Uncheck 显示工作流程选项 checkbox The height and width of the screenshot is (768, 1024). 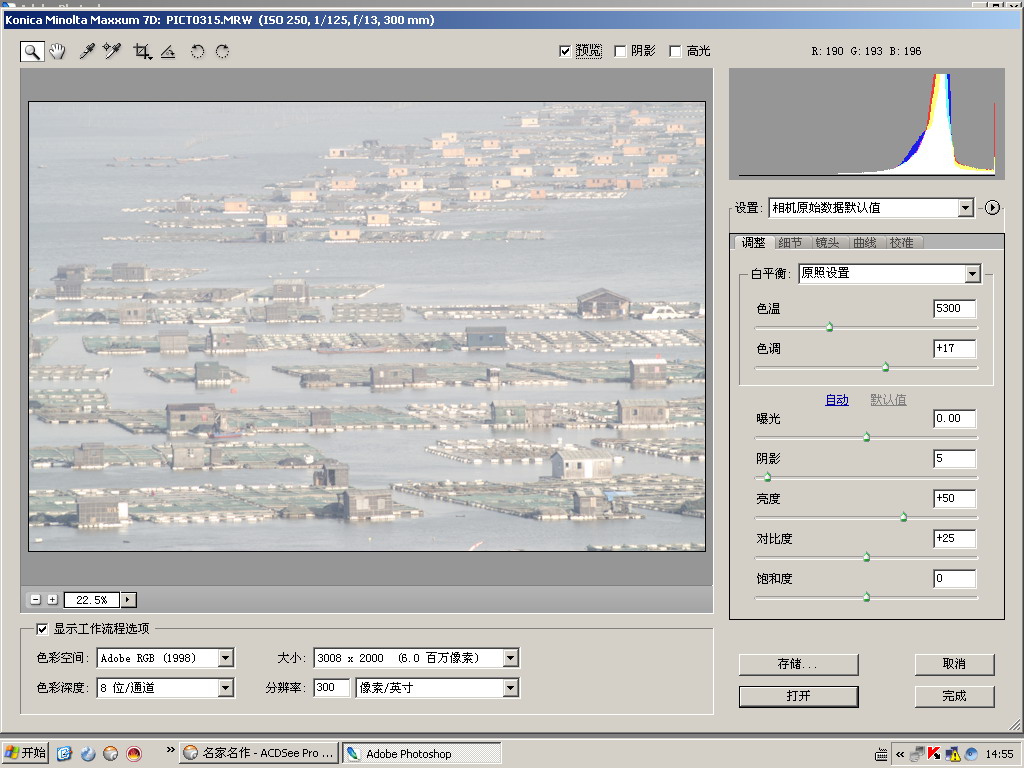pos(42,629)
